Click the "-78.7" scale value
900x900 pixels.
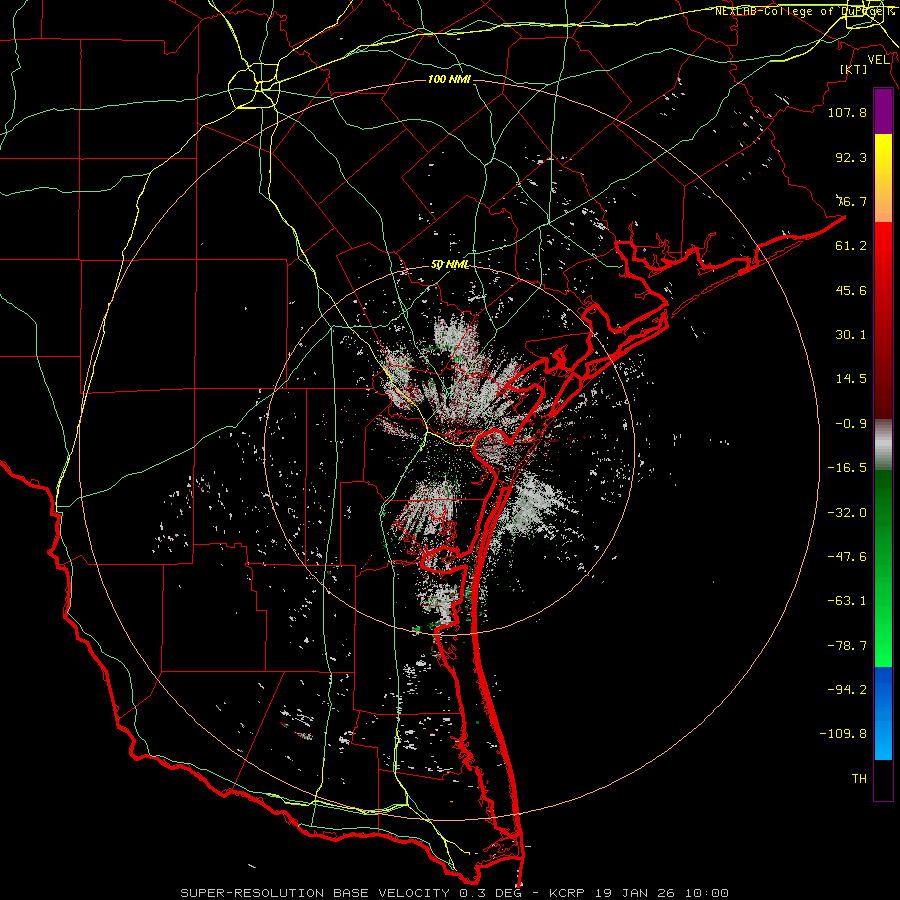point(847,646)
